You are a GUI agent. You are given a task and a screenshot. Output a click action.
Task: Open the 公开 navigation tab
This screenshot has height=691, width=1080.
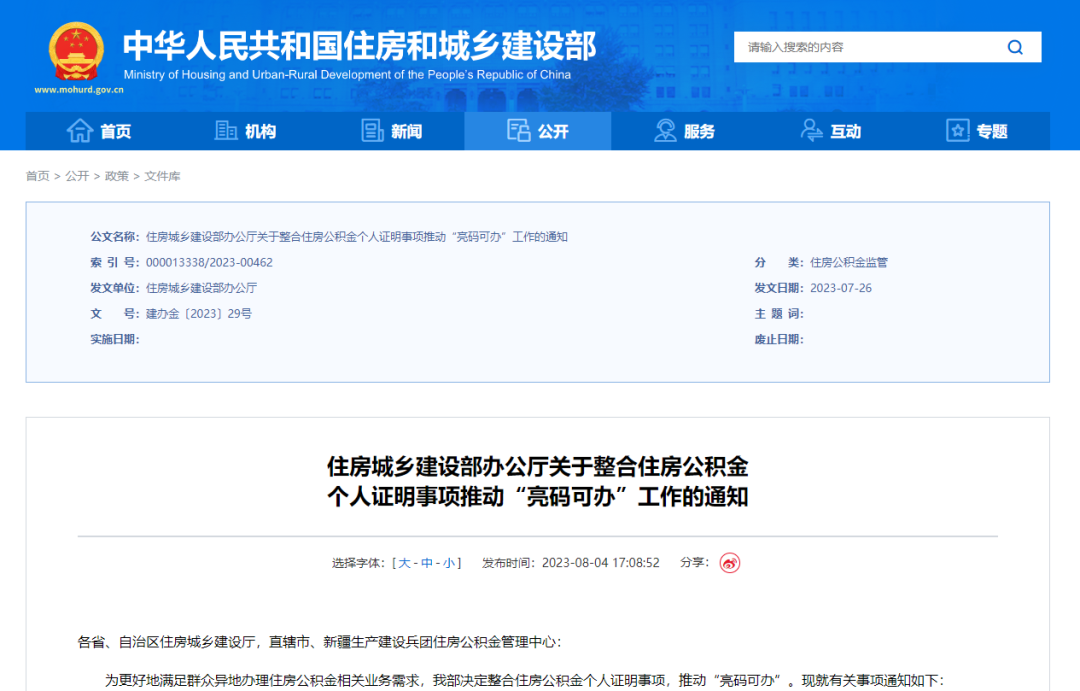pos(538,131)
